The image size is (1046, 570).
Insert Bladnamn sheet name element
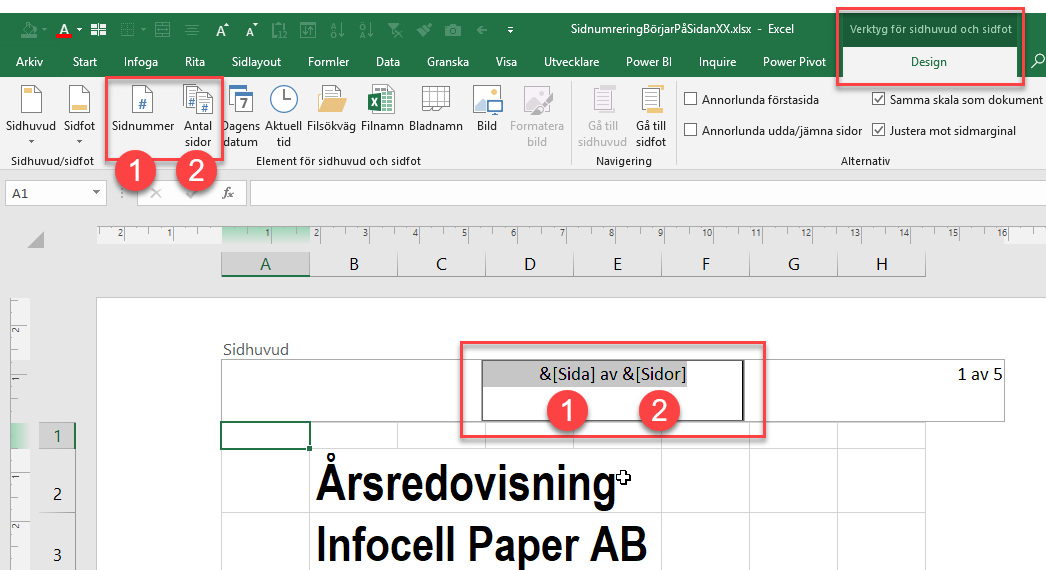436,108
